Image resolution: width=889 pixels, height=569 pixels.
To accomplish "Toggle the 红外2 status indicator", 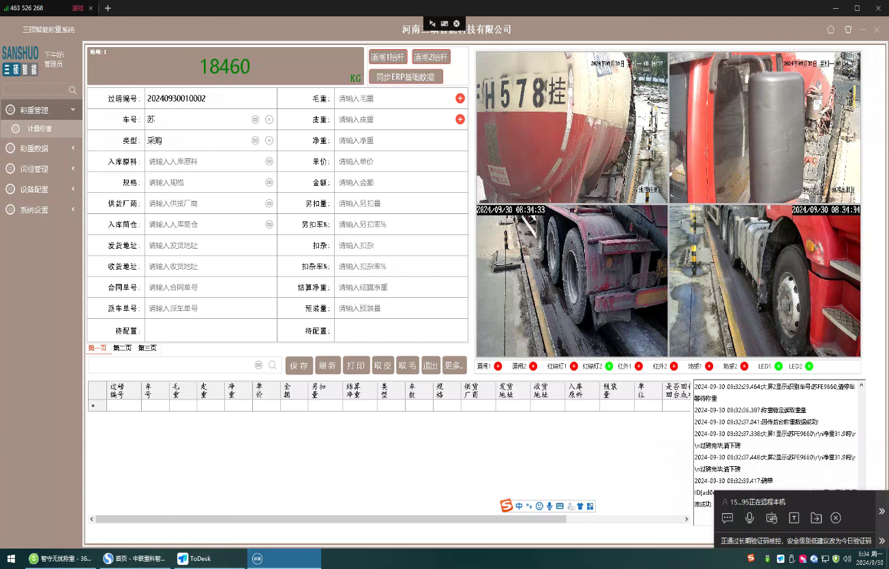I will click(674, 367).
